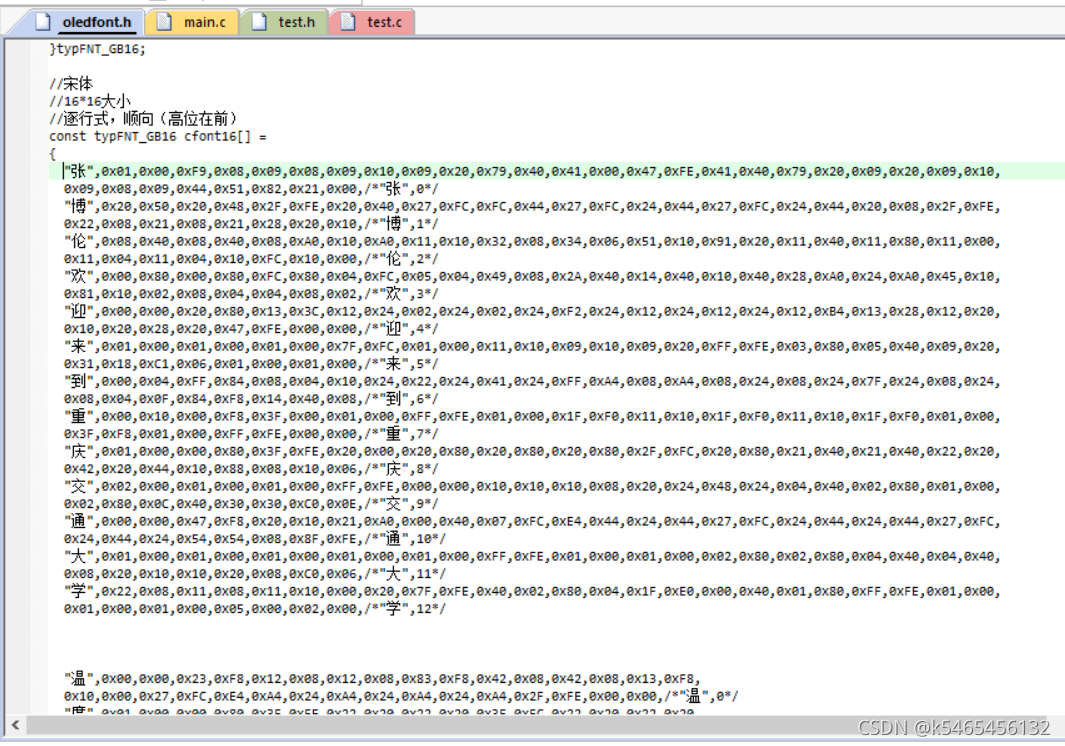This screenshot has height=746, width=1065.
Task: Click the comment '//宋体'
Action: [x=71, y=84]
